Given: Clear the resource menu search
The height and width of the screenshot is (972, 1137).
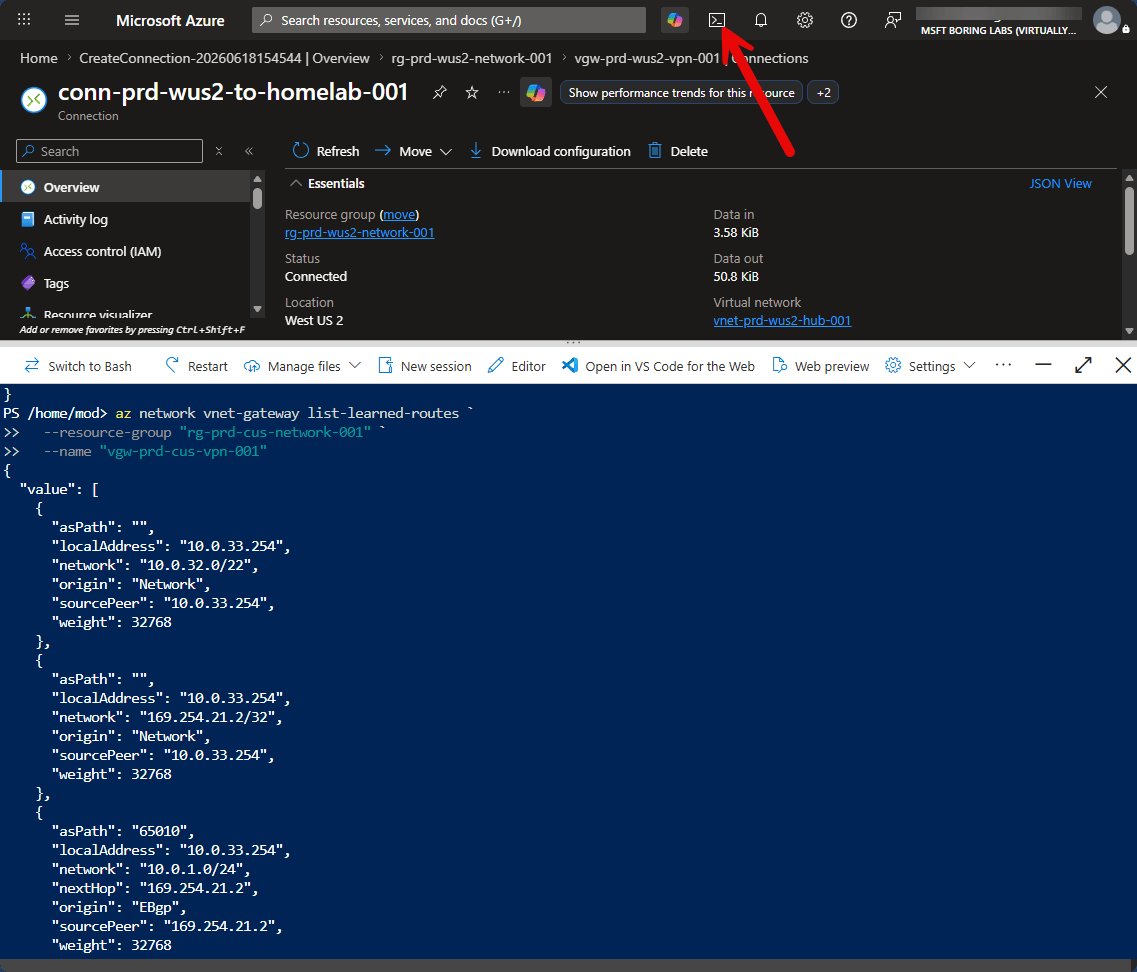Looking at the screenshot, I should click(219, 151).
